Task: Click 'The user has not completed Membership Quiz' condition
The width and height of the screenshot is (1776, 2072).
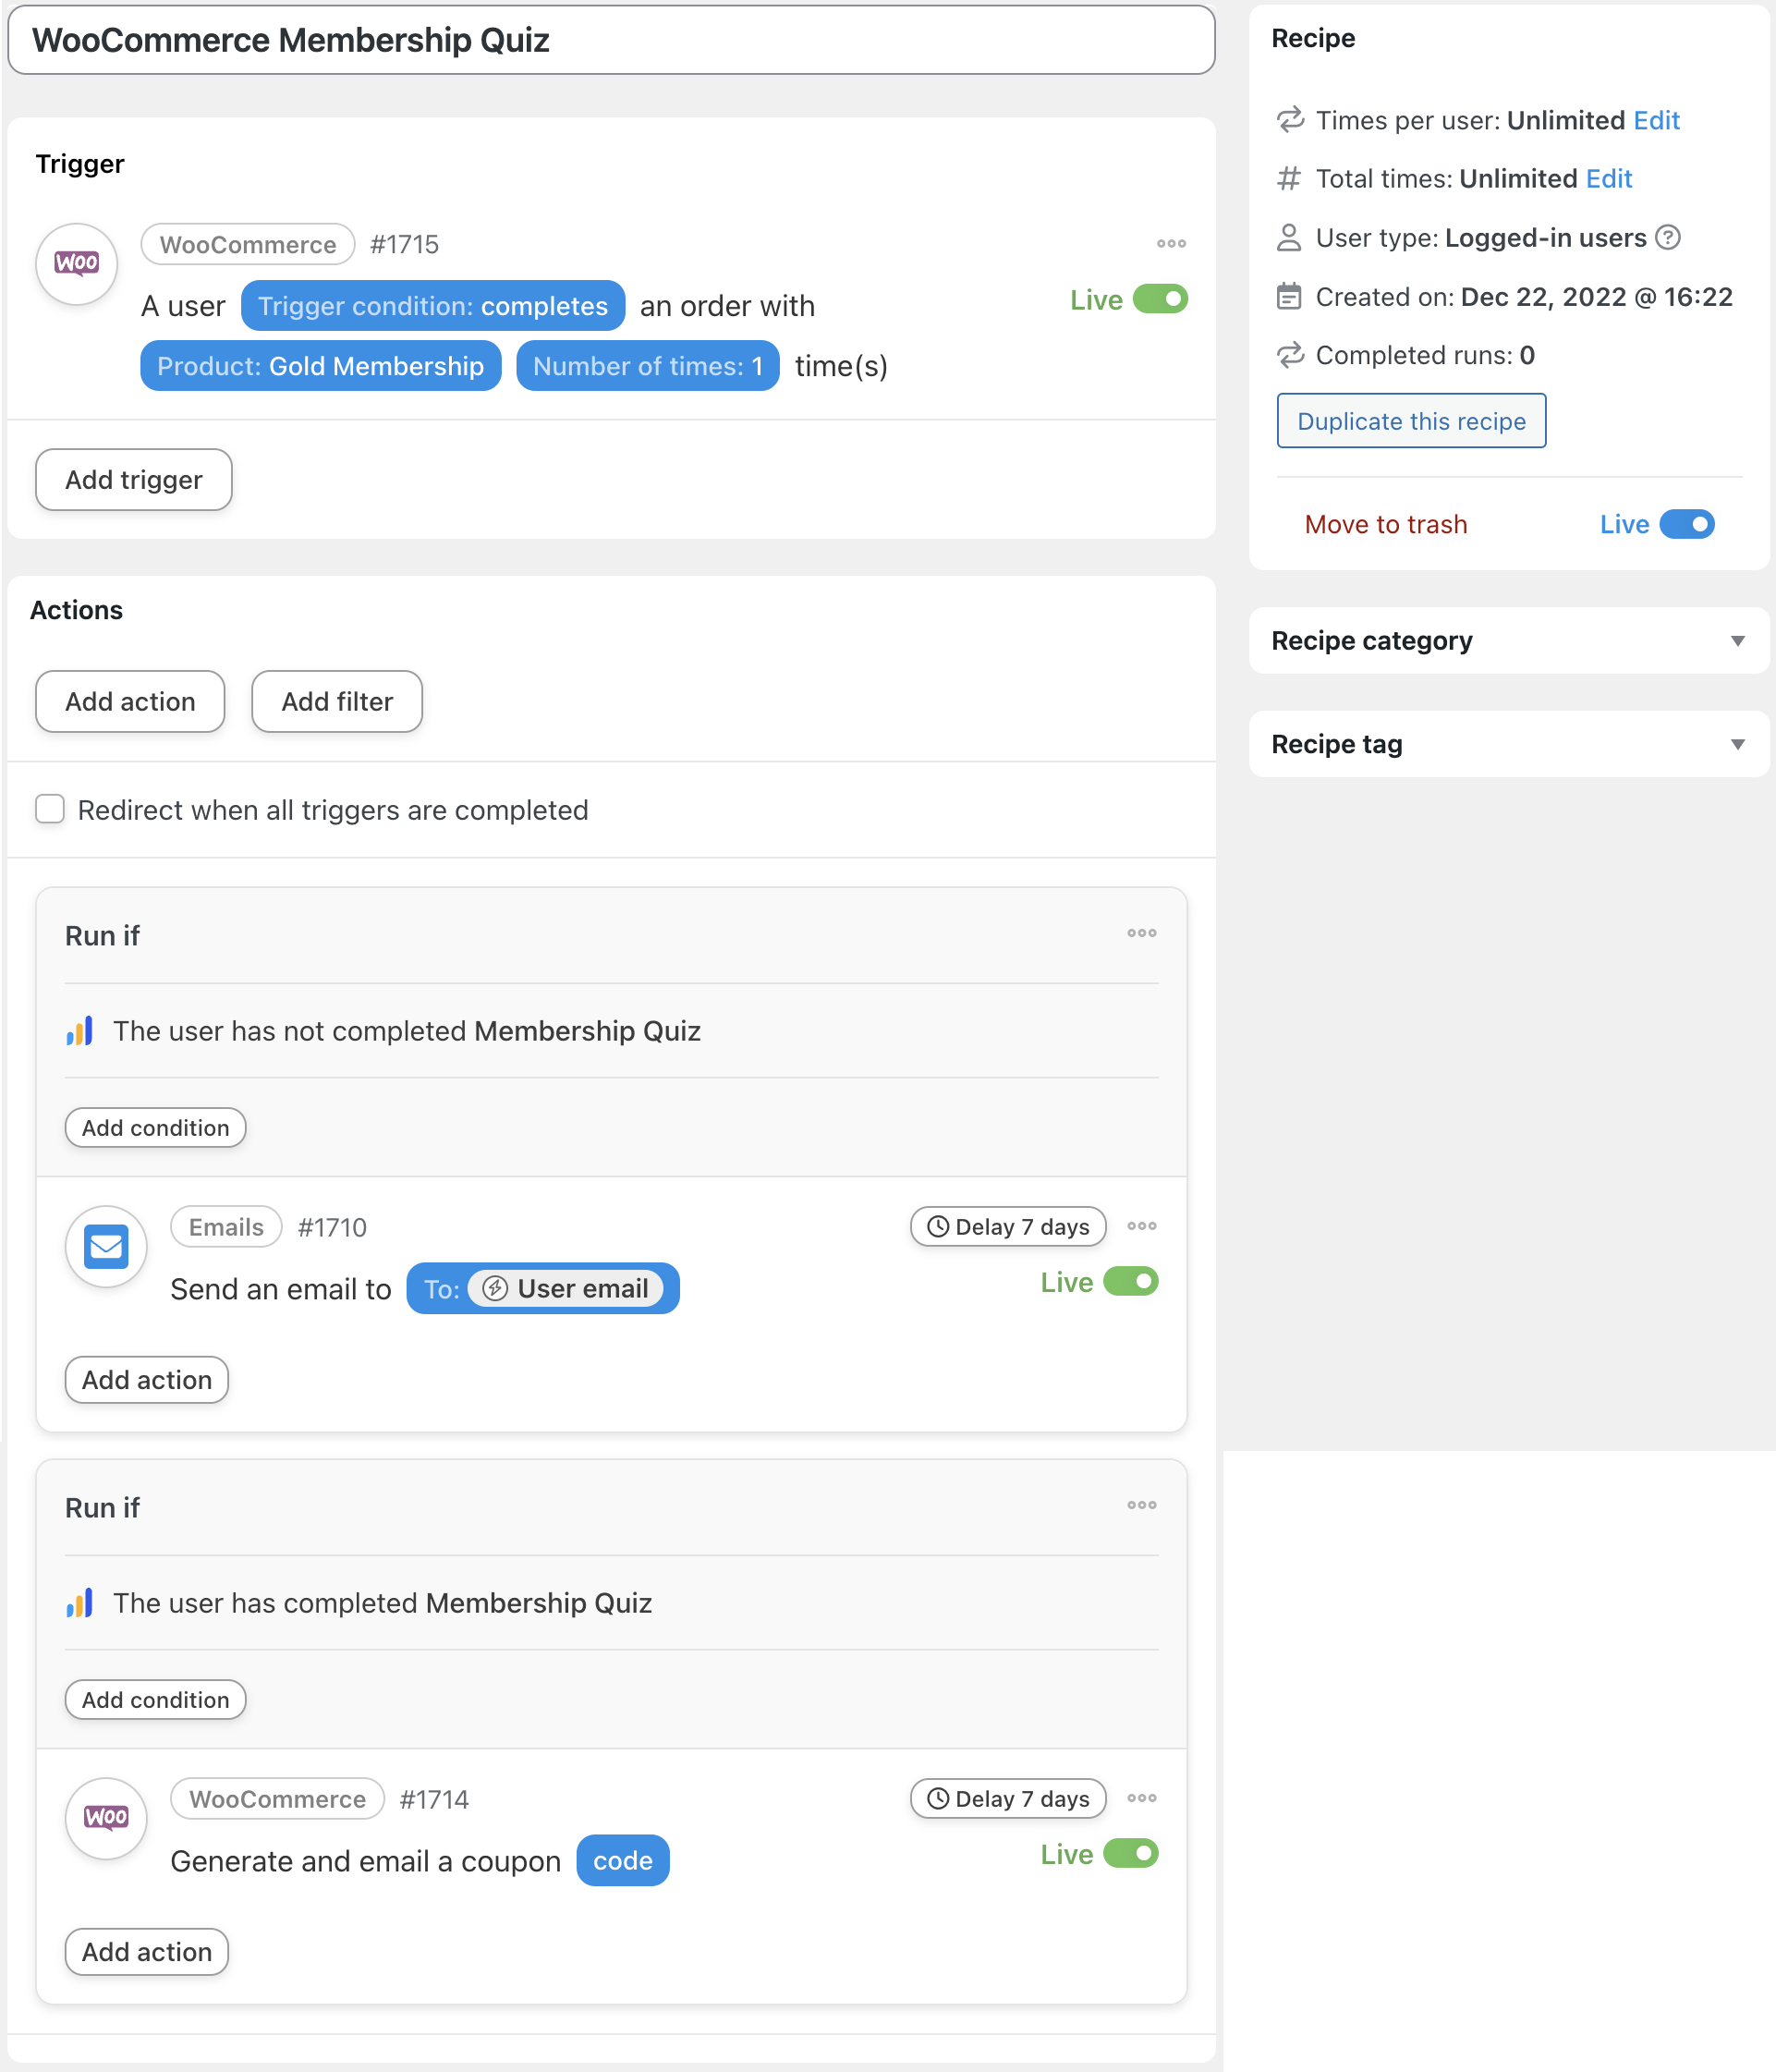Action: coord(407,1031)
